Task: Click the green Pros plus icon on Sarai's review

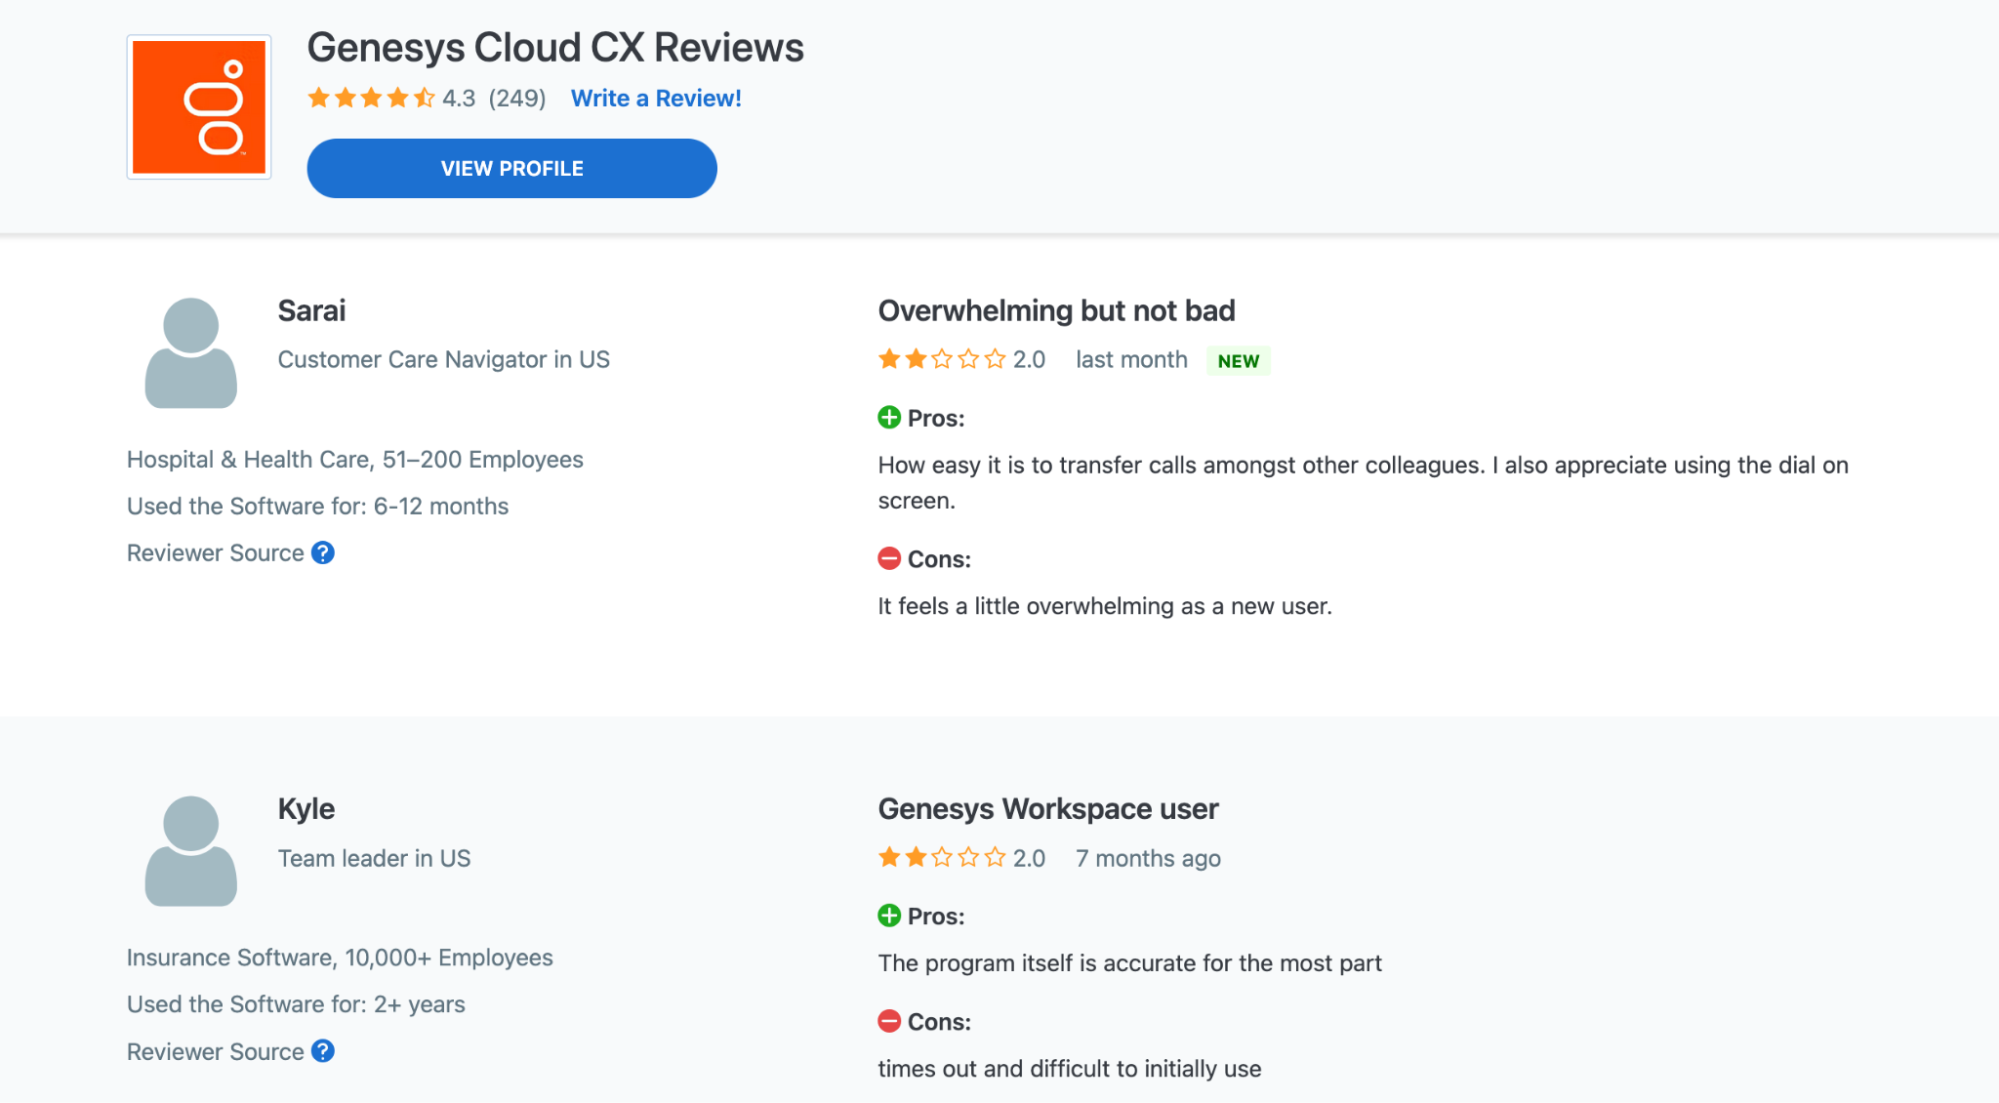Action: coord(890,418)
